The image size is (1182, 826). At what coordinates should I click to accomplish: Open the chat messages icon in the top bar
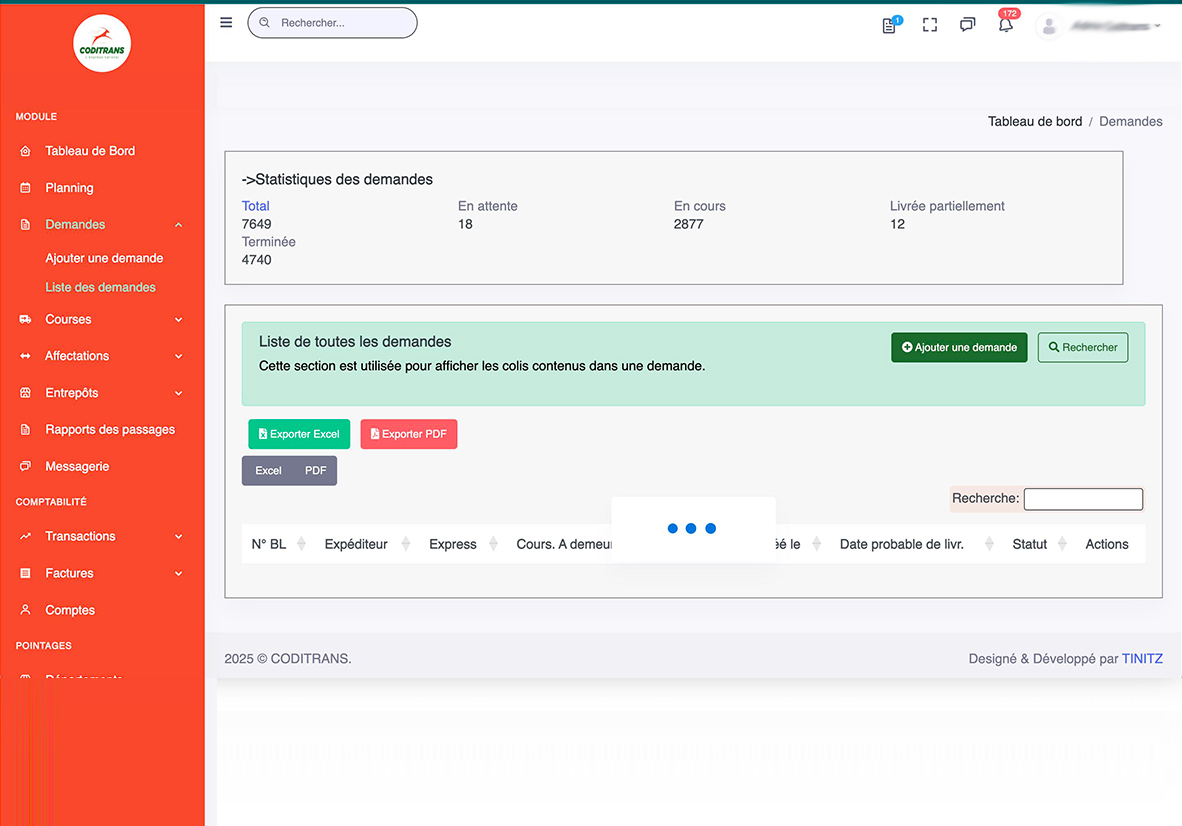[967, 25]
